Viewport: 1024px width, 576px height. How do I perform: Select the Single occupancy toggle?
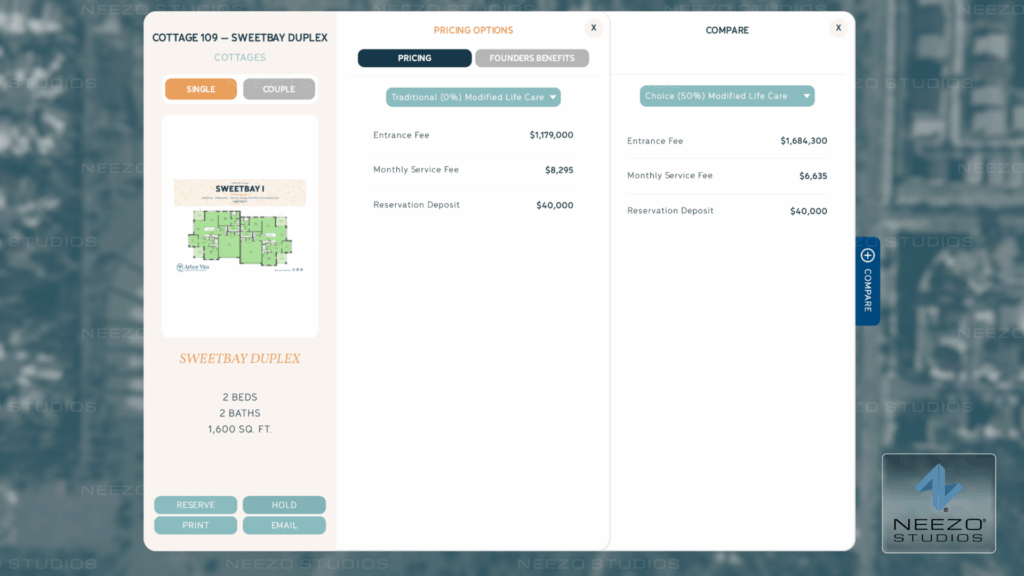(x=200, y=89)
